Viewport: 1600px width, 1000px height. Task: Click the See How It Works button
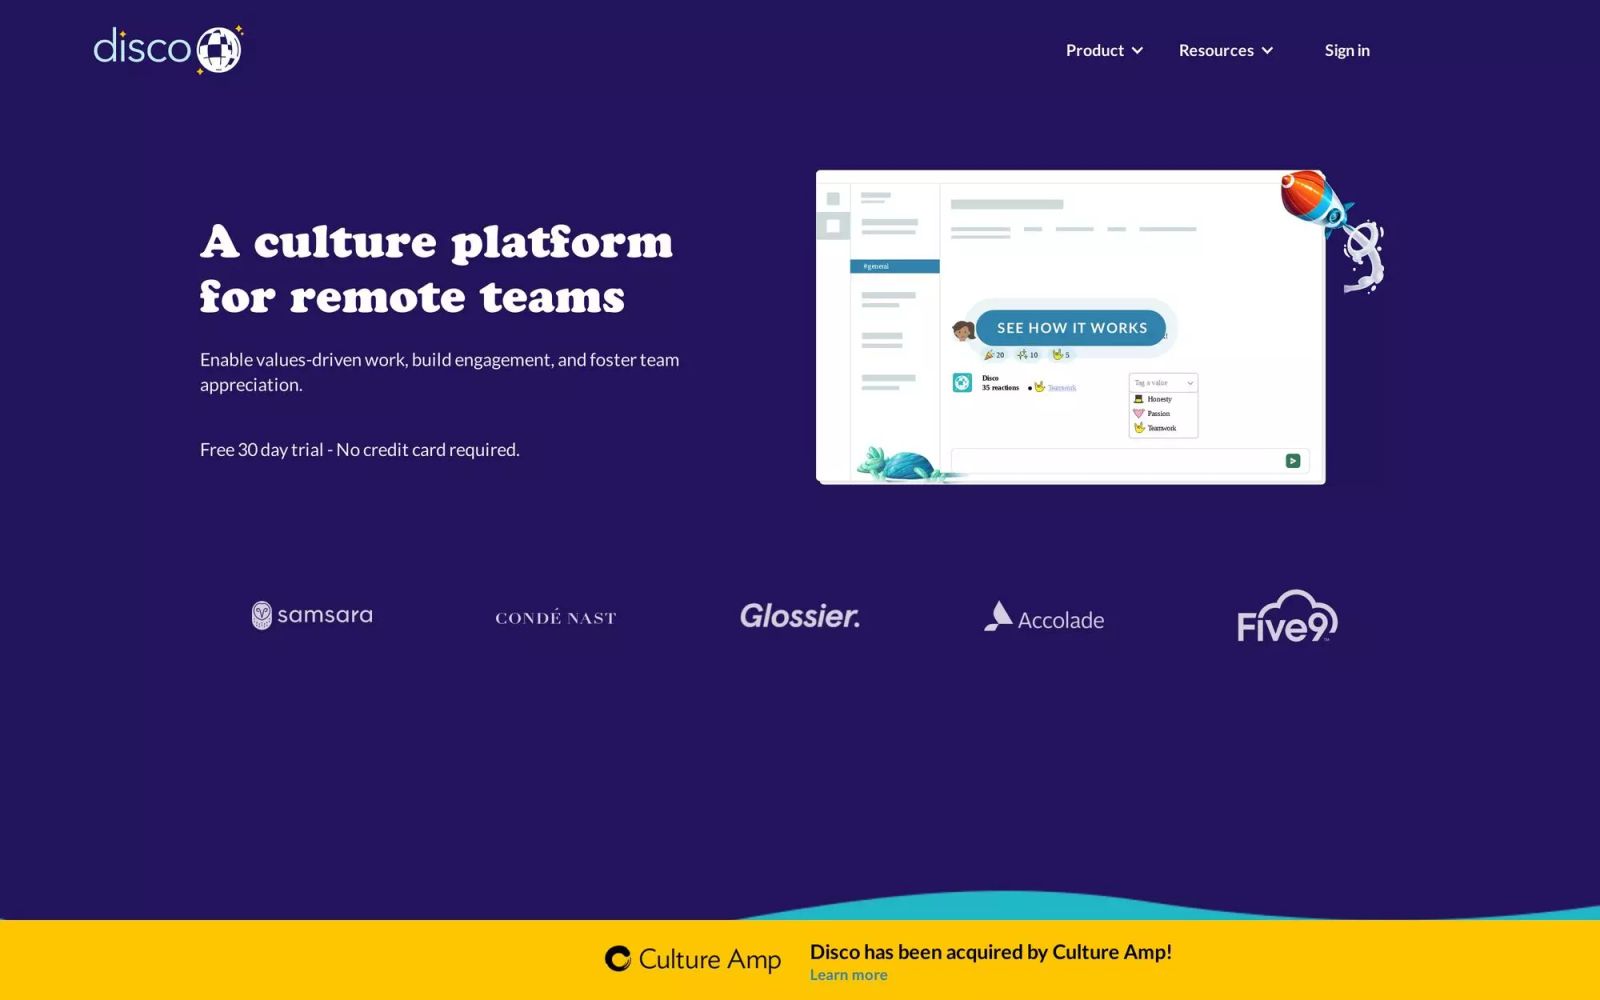point(1071,328)
